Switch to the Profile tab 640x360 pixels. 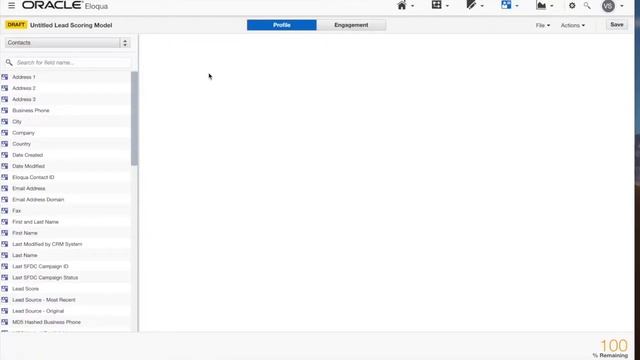tap(282, 25)
